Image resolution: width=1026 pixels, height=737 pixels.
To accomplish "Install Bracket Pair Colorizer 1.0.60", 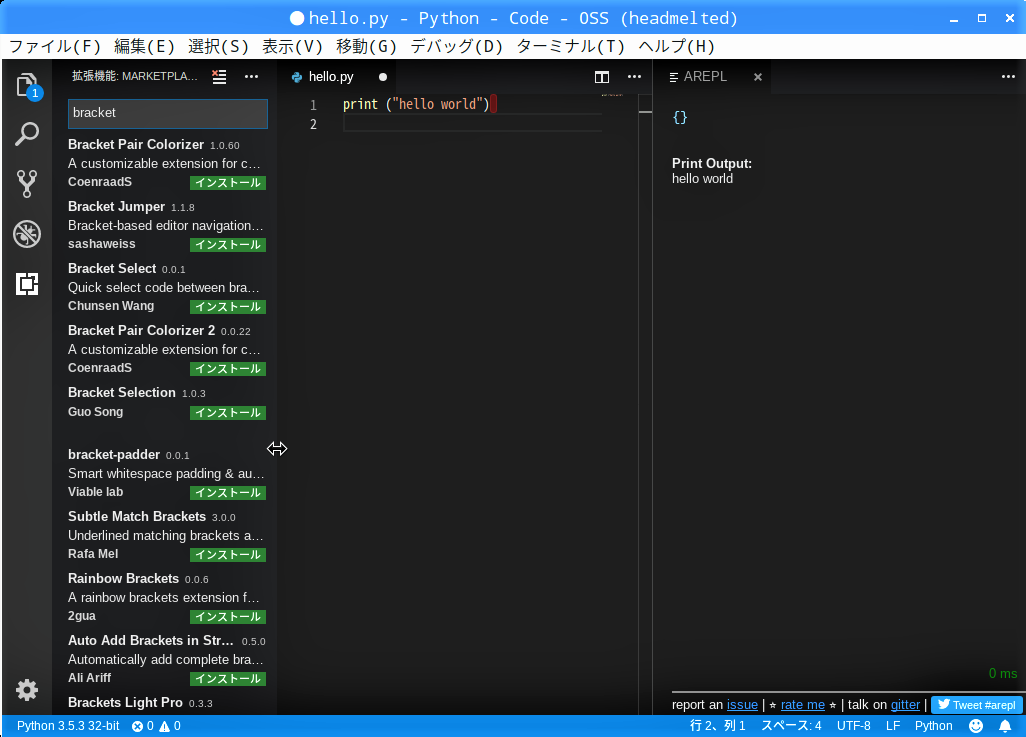I will click(228, 183).
